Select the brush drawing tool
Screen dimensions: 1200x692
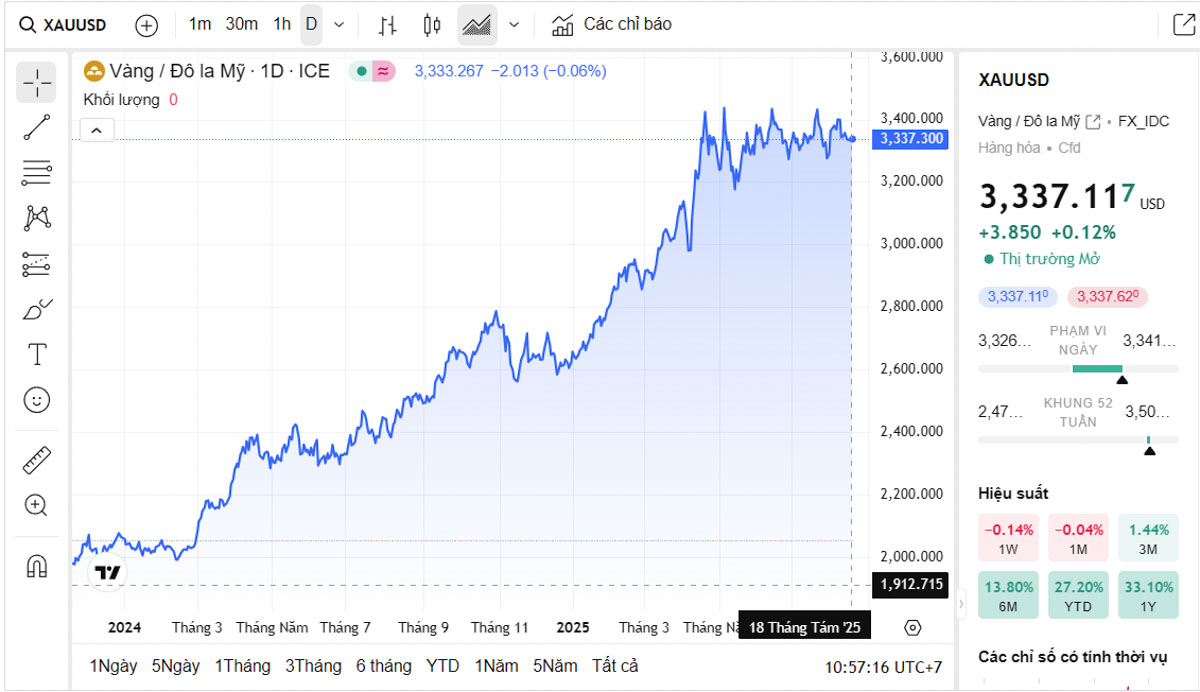(36, 309)
